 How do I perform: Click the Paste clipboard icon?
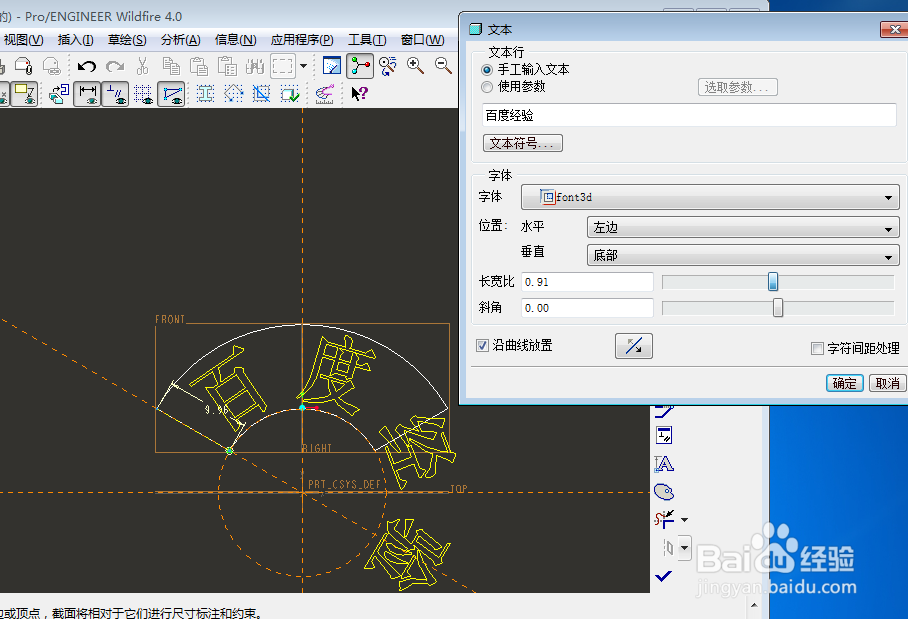(199, 66)
